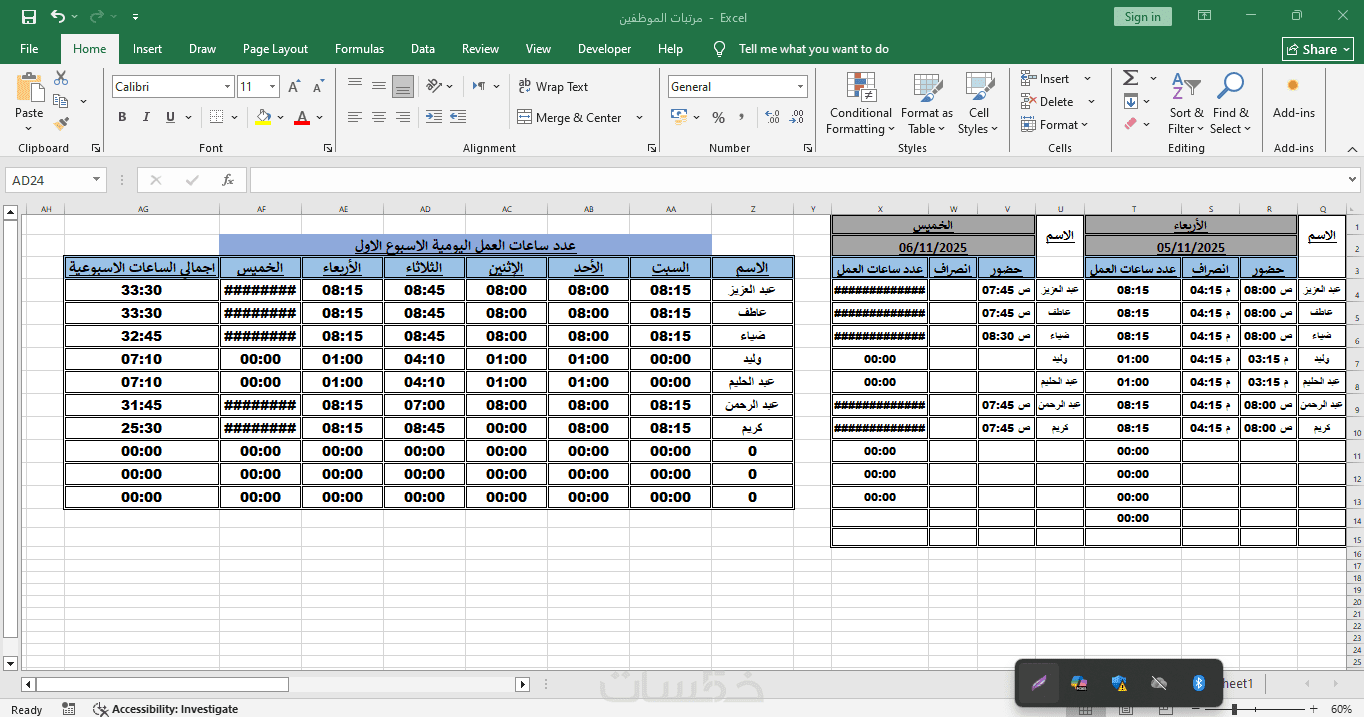Viewport: 1364px width, 717px height.
Task: Toggle Underline formatting
Action: pos(171,117)
